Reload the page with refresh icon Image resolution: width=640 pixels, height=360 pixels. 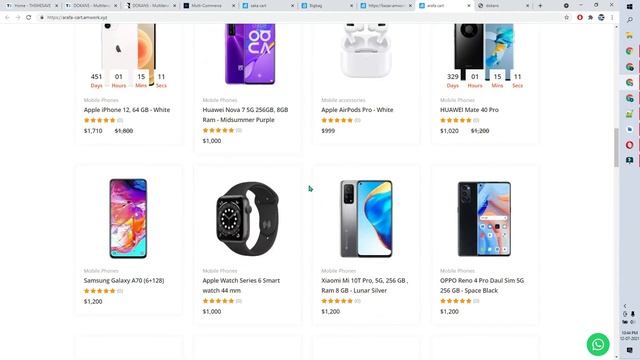pyautogui.click(x=29, y=18)
